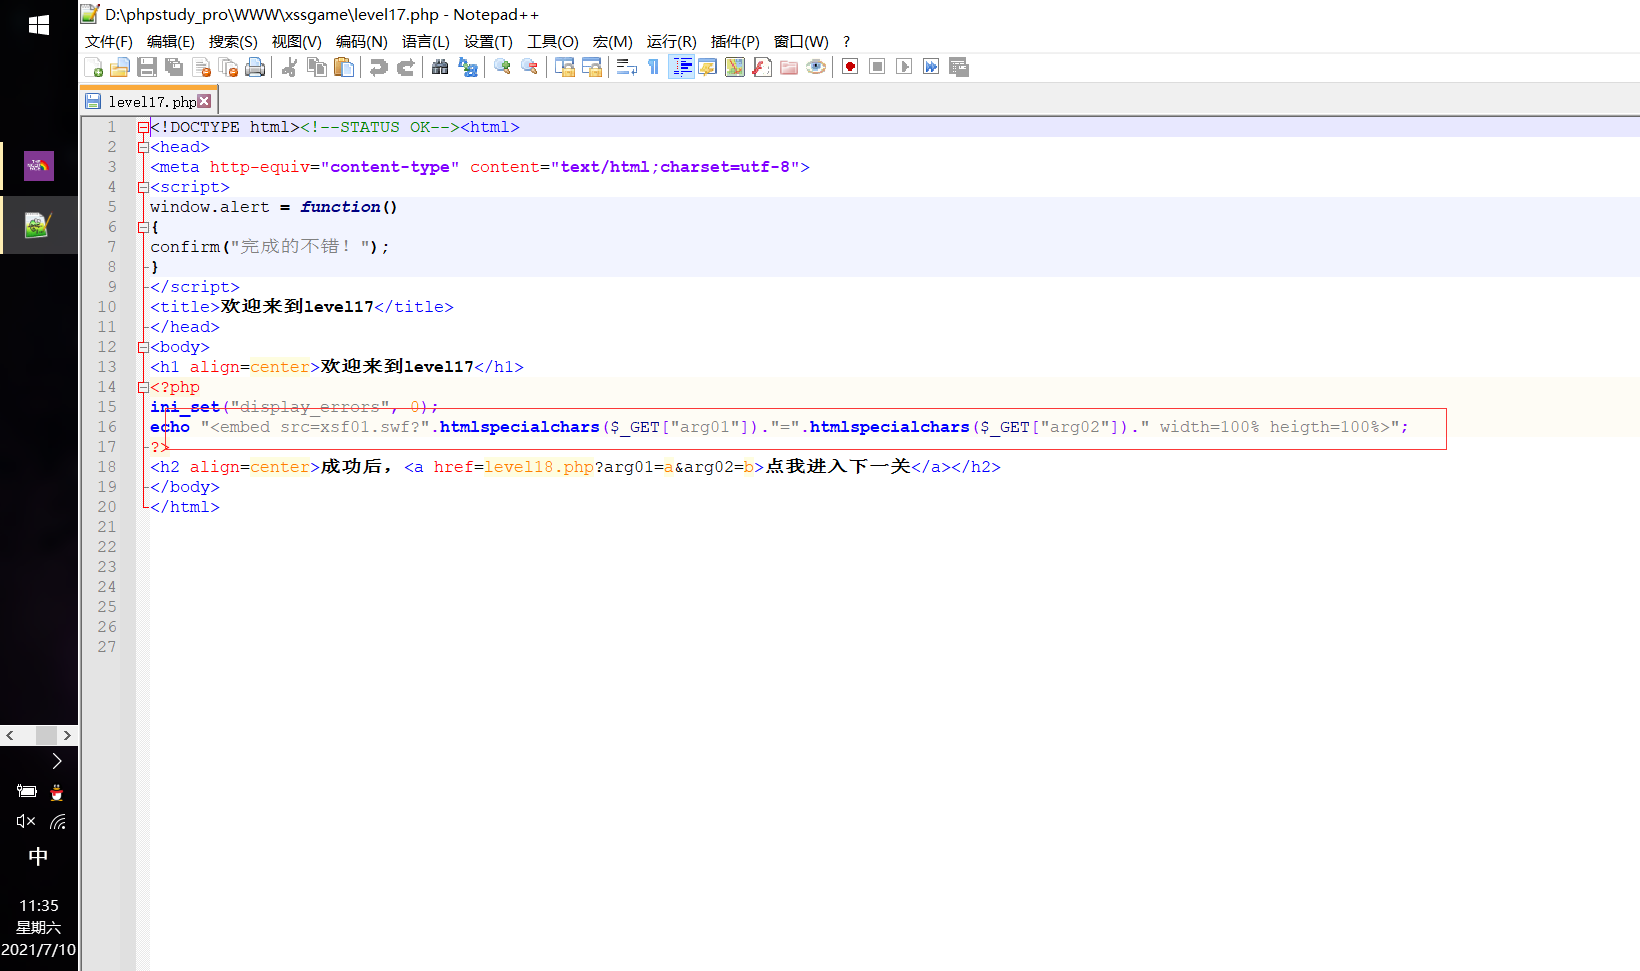Open the 编码(N) menu
Viewport: 1640px width, 971px height.
point(362,41)
